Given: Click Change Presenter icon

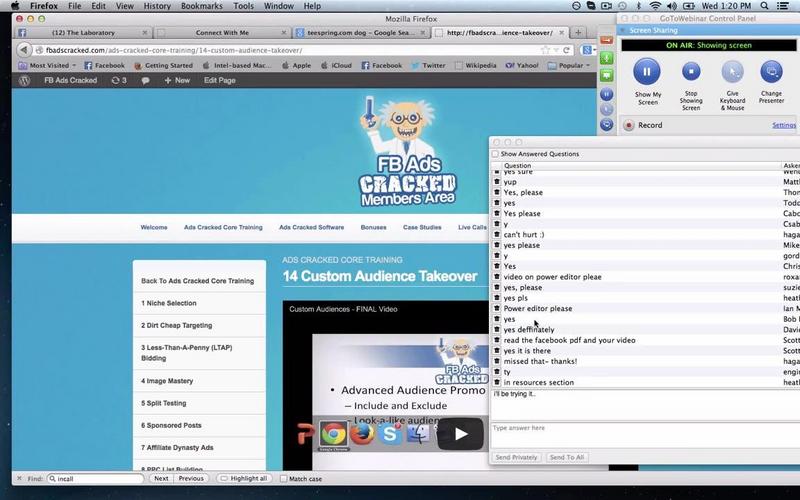Looking at the screenshot, I should [771, 72].
